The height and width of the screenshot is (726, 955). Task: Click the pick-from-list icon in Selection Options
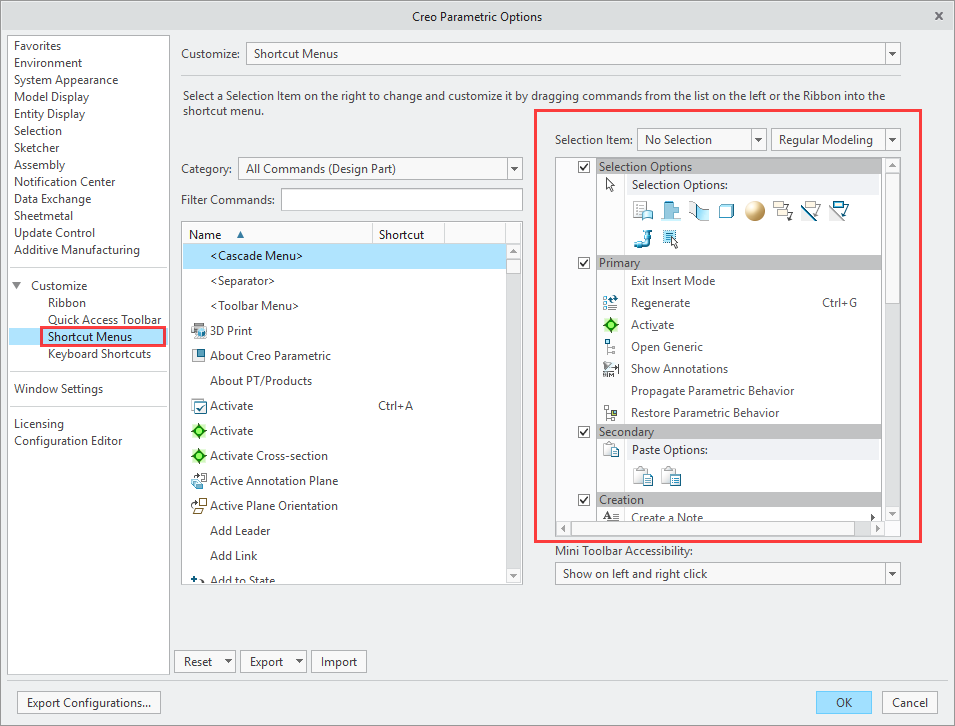643,211
